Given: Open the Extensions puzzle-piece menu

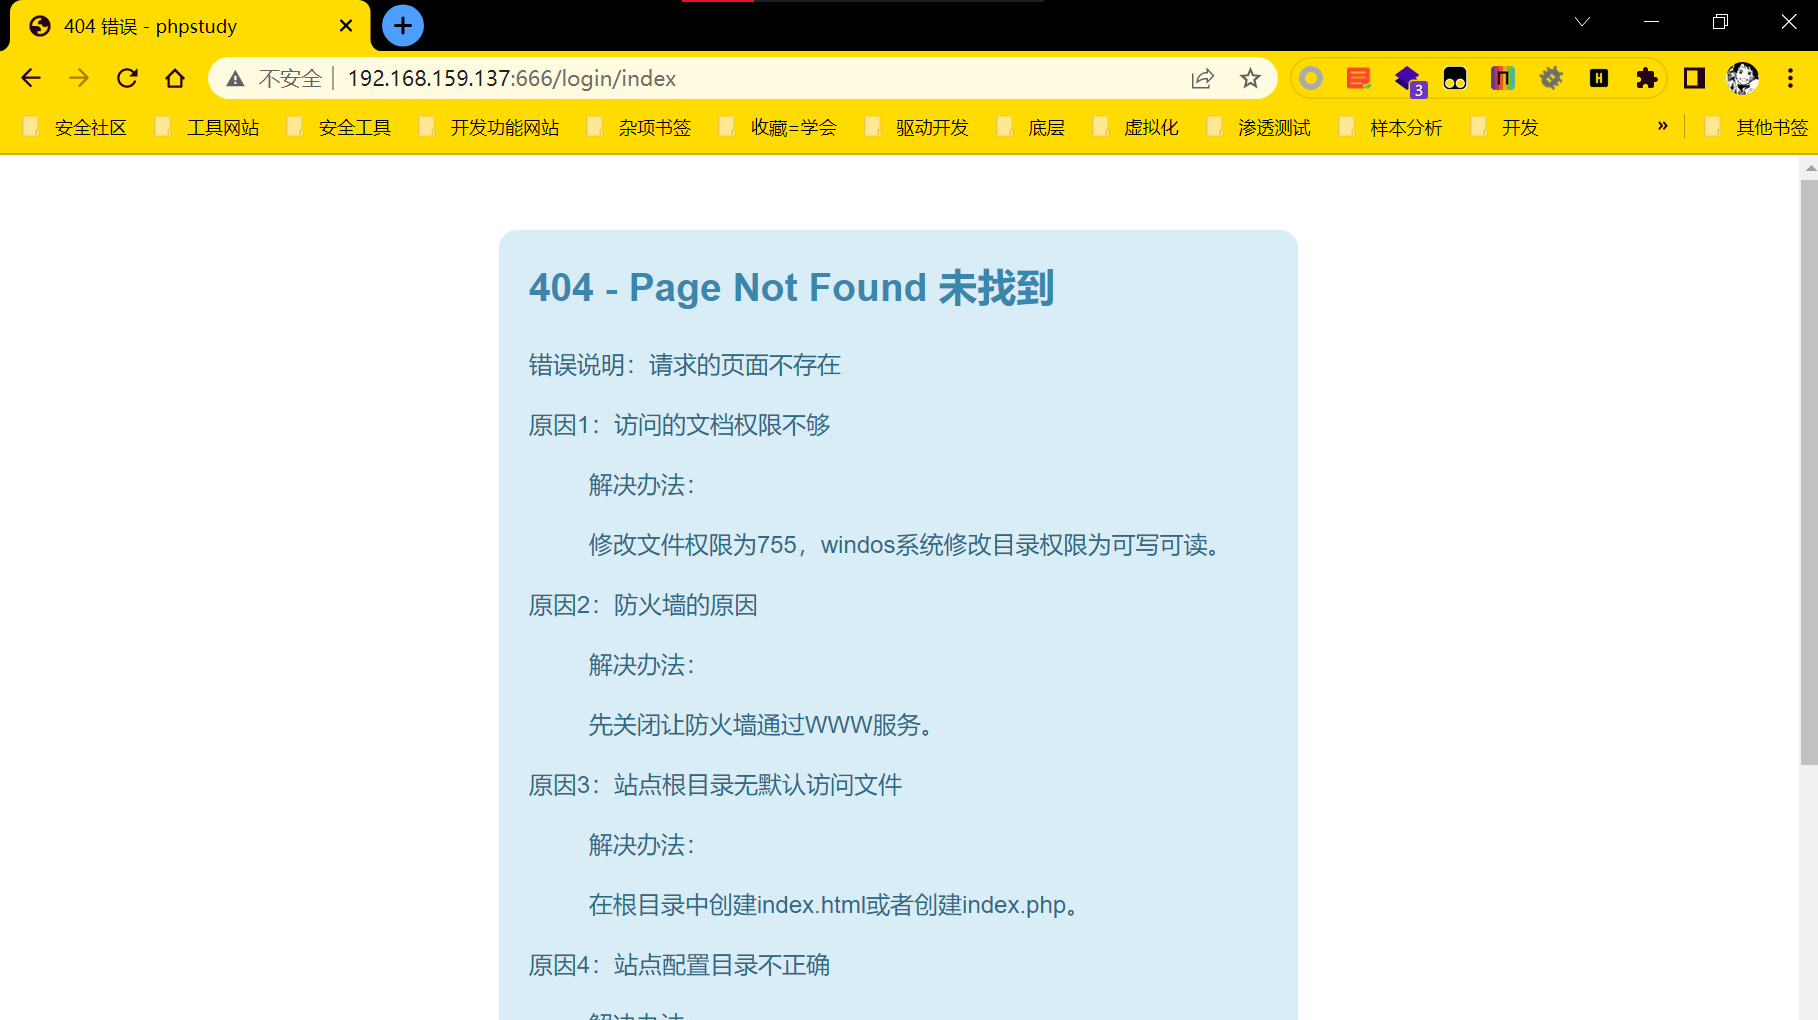Looking at the screenshot, I should click(x=1647, y=78).
